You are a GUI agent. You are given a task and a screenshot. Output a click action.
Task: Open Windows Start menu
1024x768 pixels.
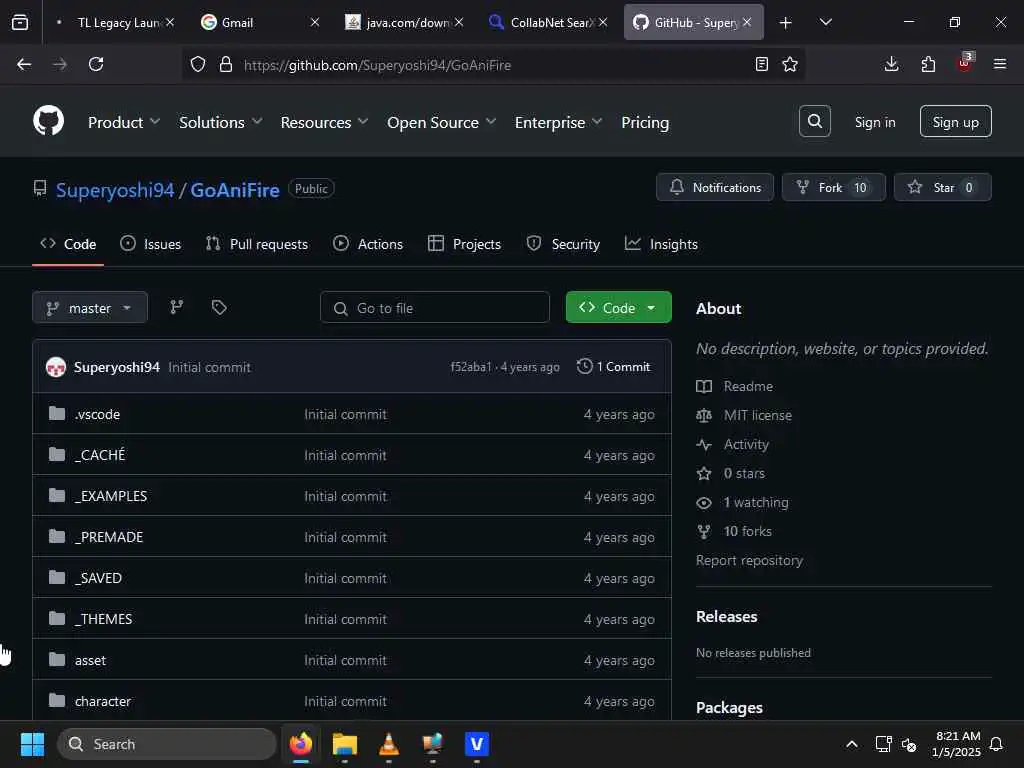click(32, 744)
